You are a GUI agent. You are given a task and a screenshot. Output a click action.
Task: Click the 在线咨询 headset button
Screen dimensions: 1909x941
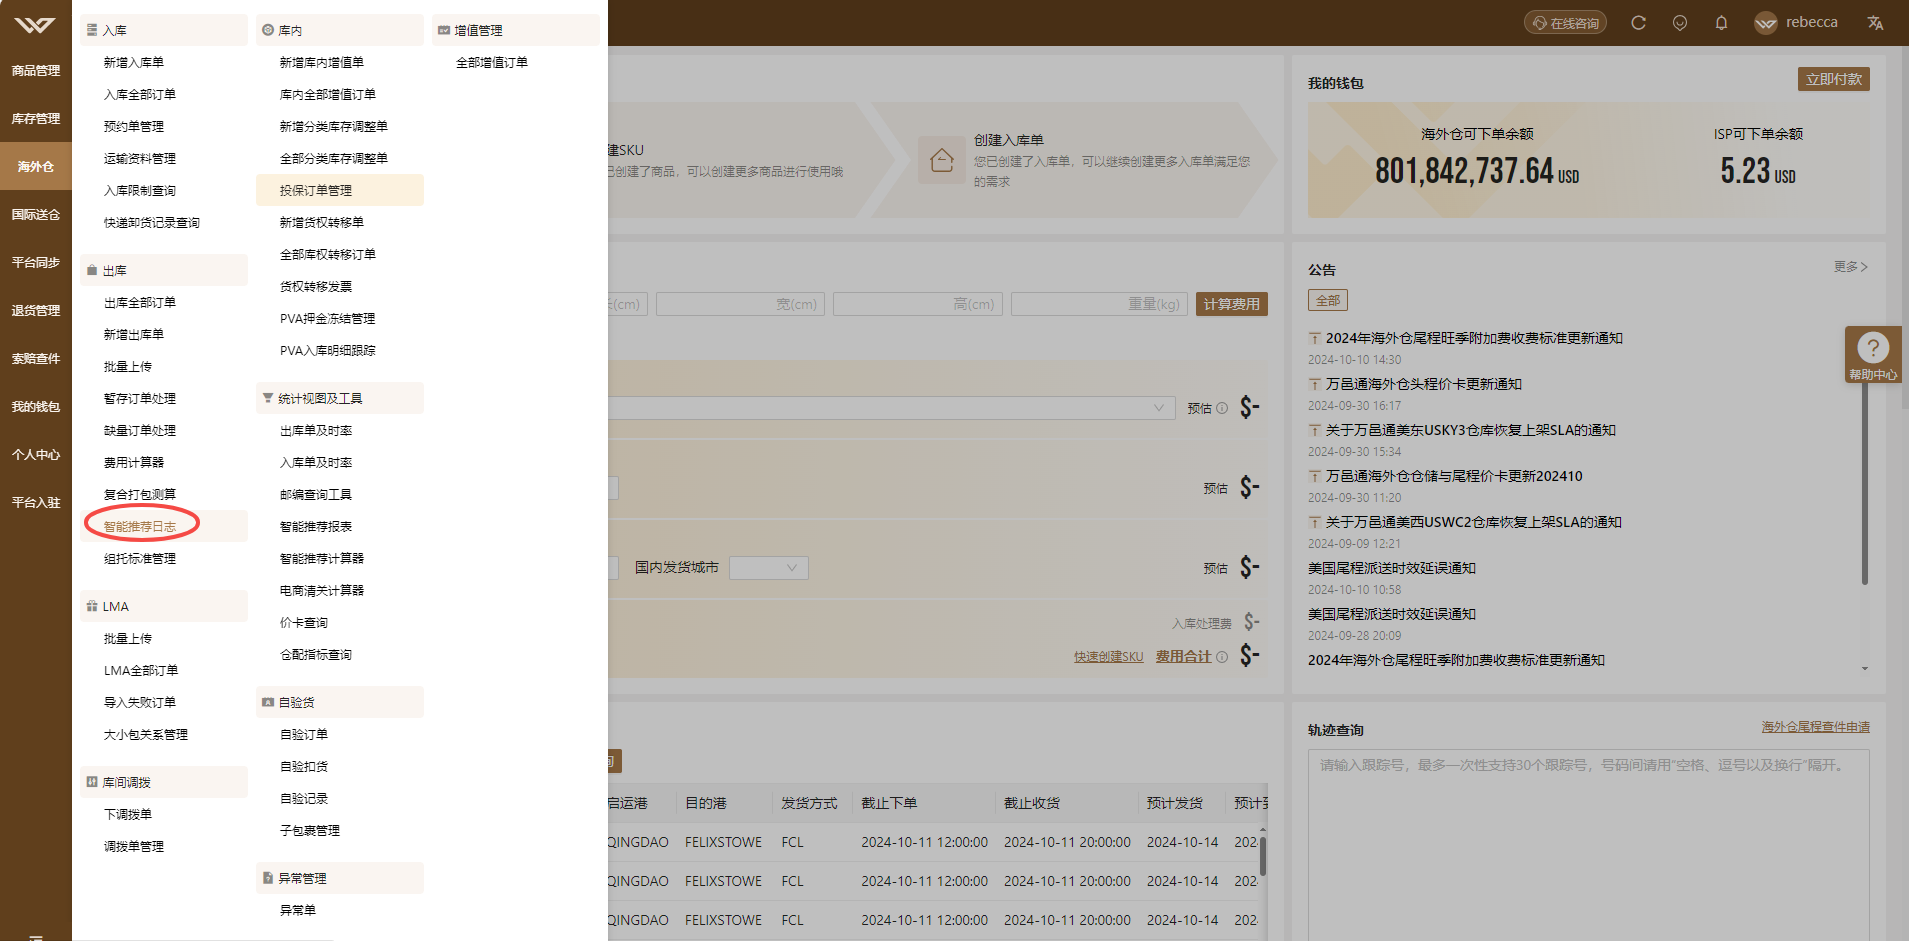[x=1565, y=23]
